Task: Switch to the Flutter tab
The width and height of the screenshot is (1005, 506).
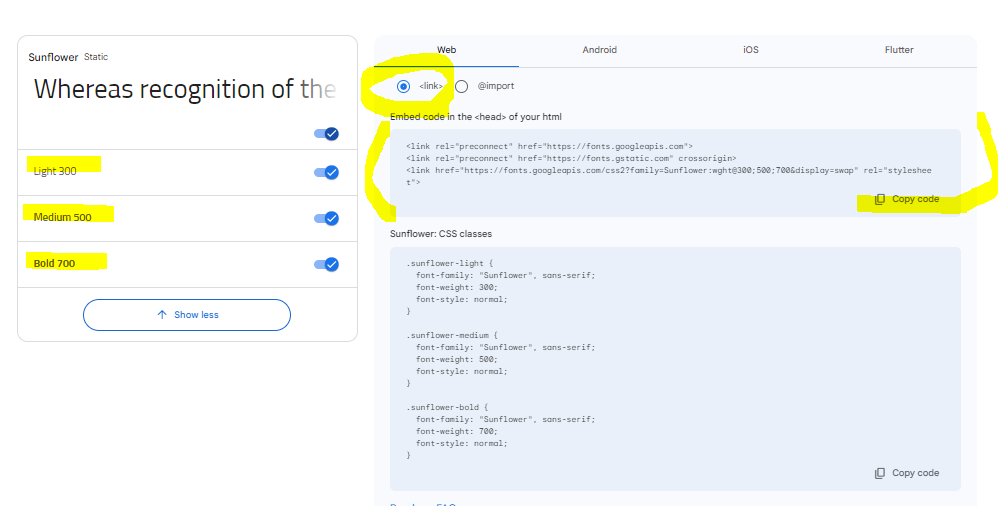Action: [x=899, y=50]
